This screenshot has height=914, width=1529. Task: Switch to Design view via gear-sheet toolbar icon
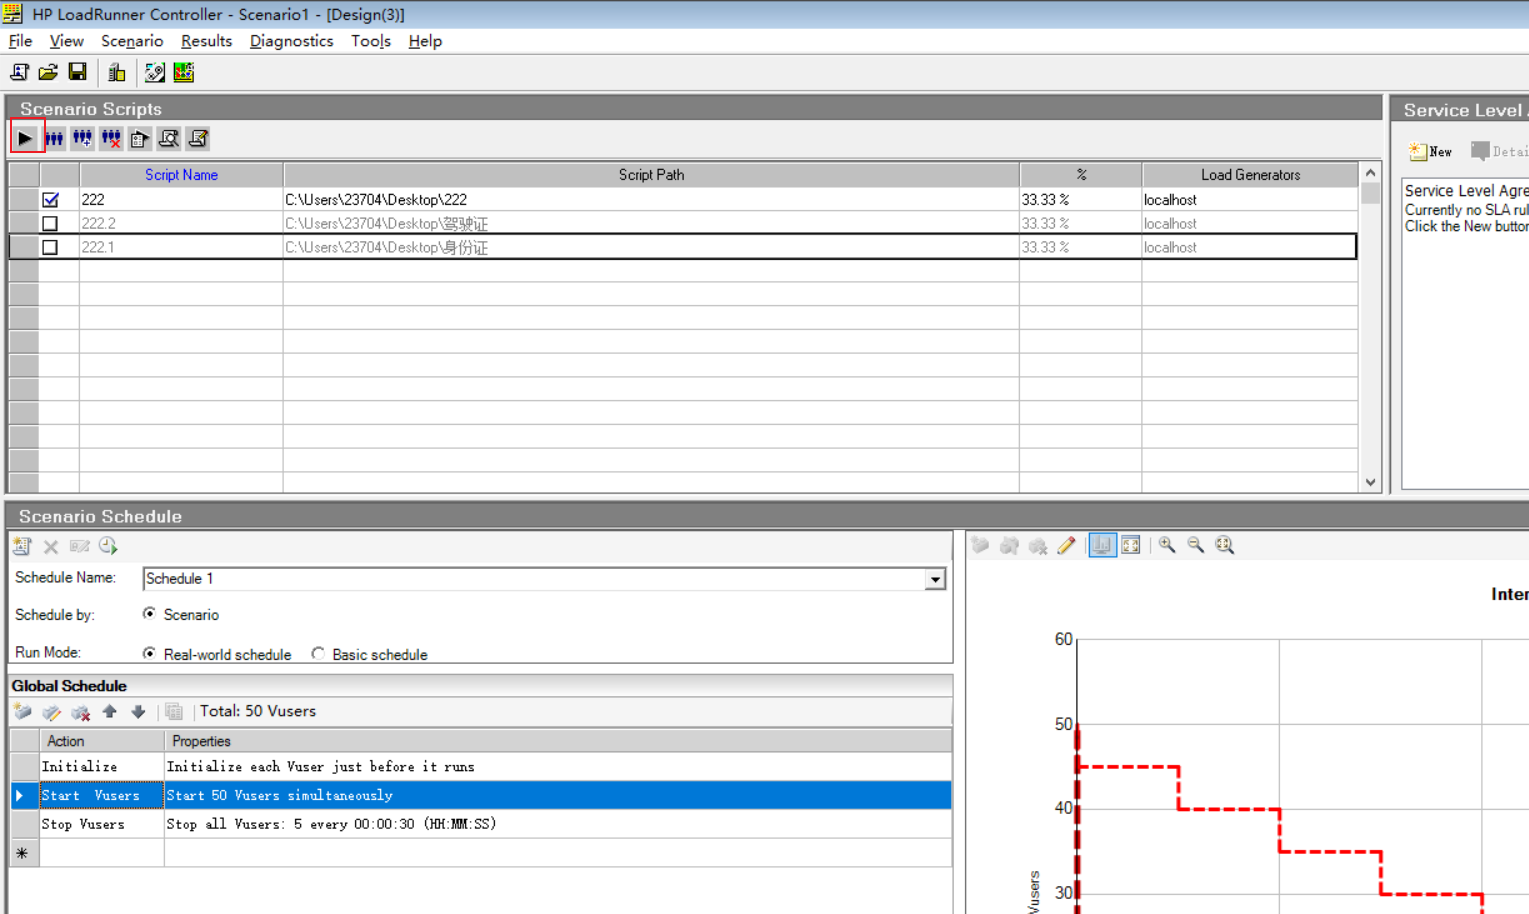tap(155, 72)
